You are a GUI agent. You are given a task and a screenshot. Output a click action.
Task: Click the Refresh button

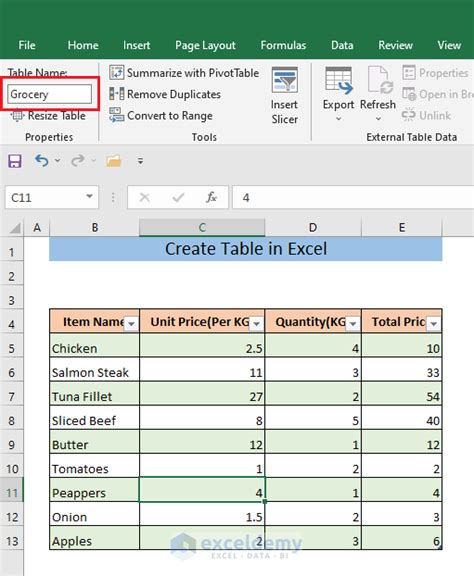coord(378,93)
